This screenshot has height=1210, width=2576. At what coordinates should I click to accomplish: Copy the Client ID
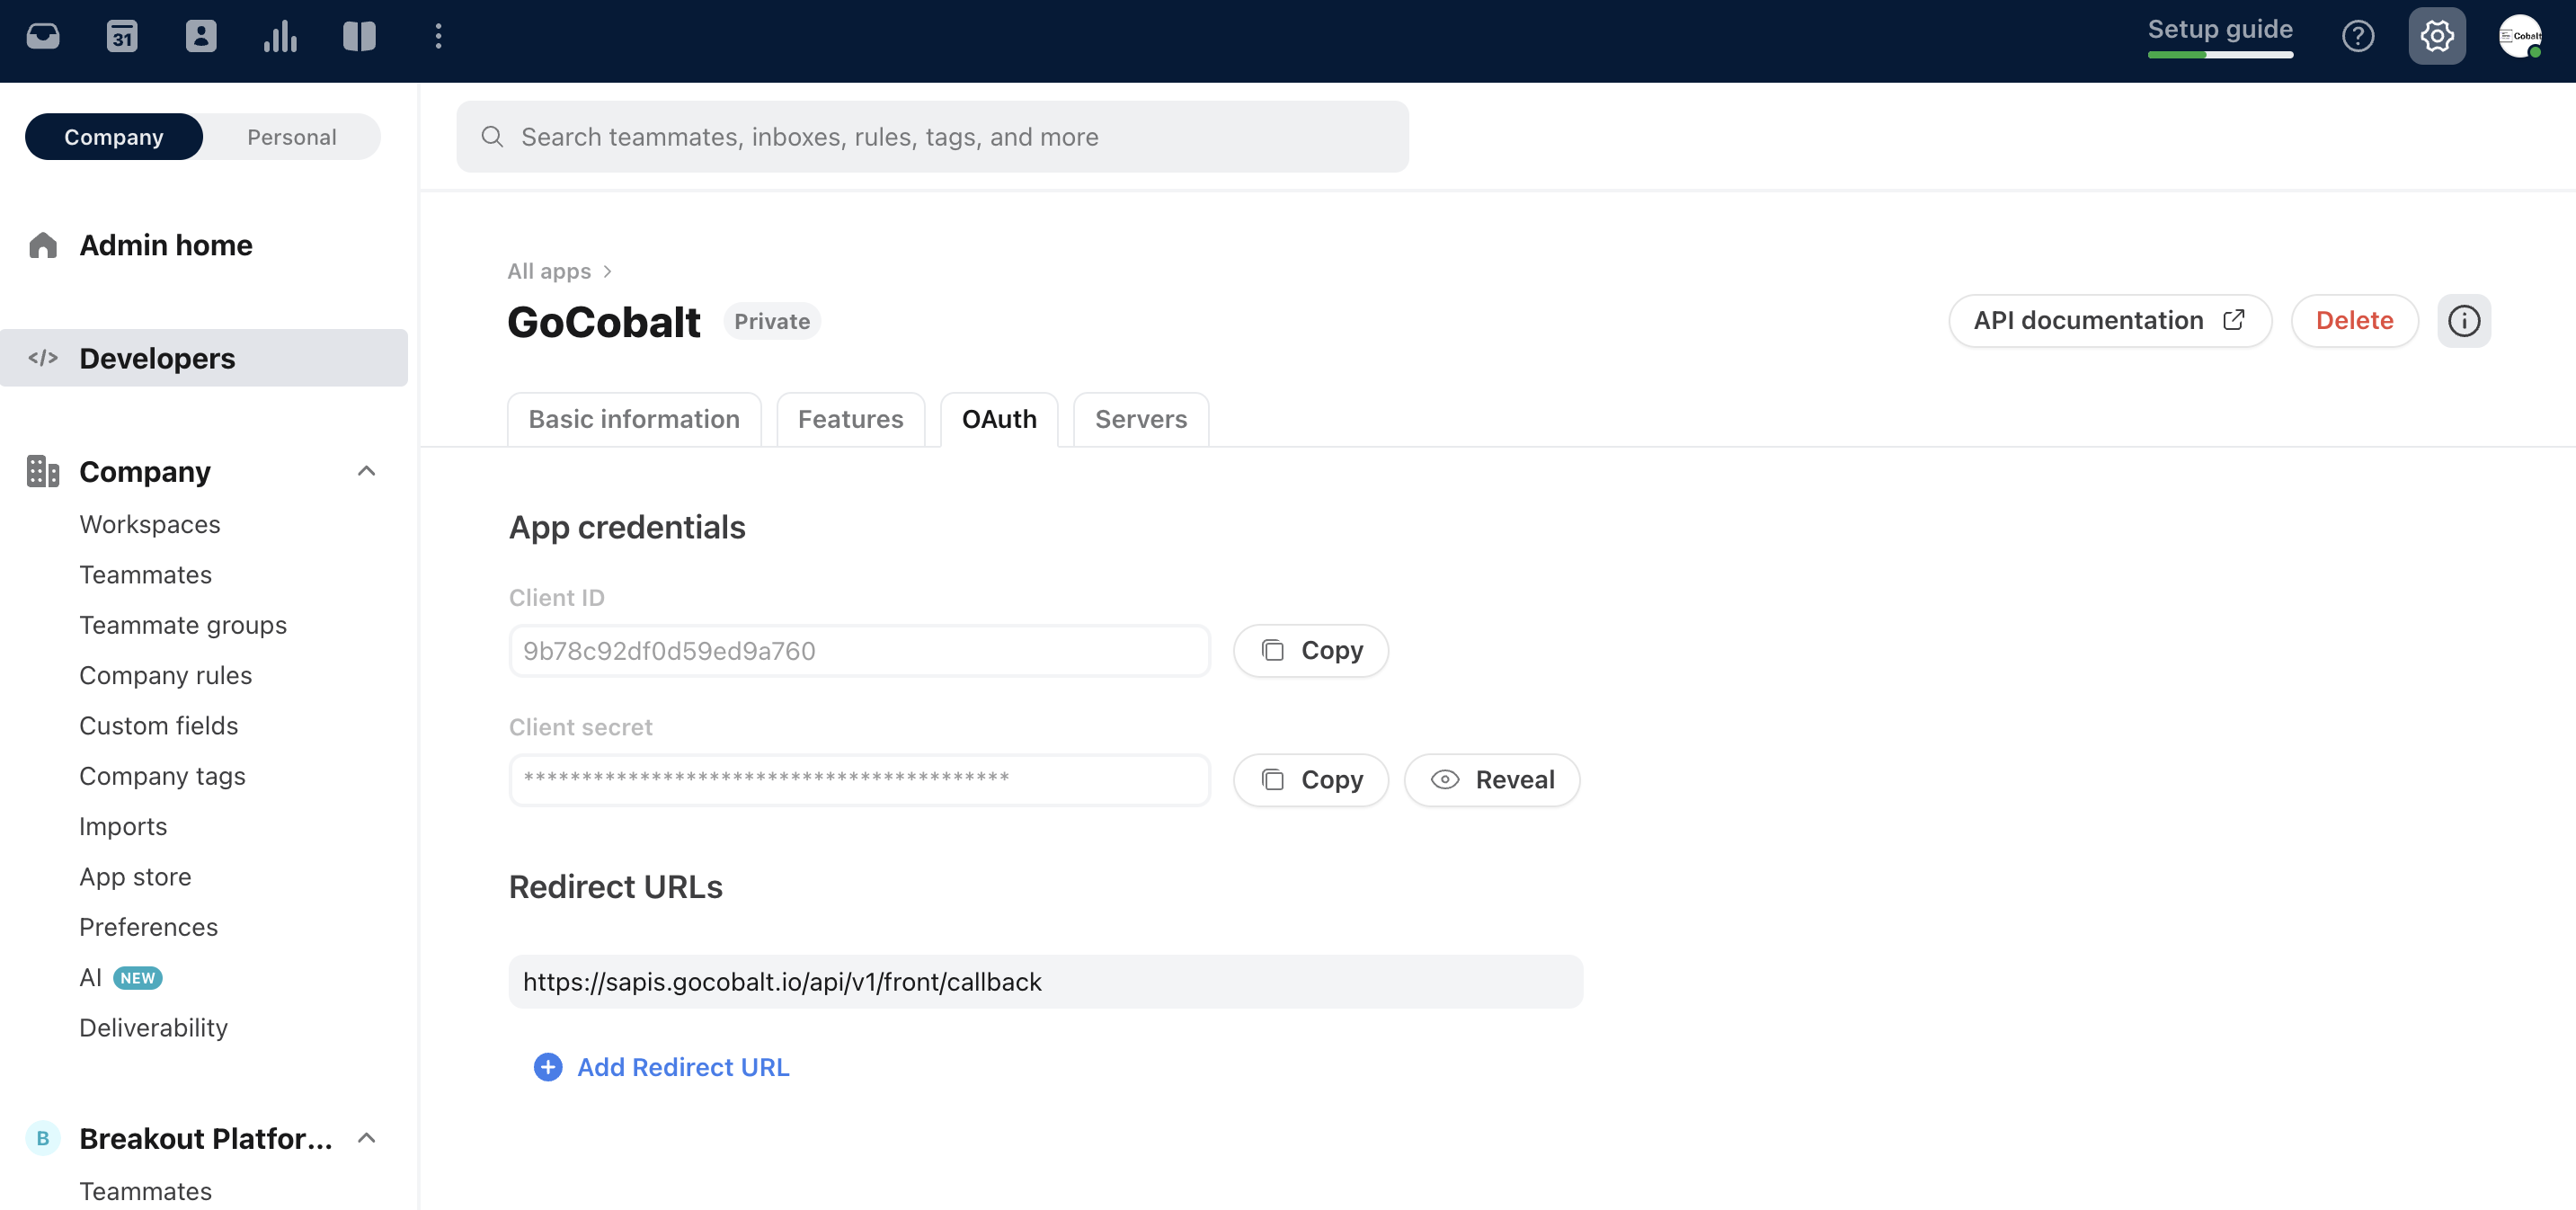tap(1310, 651)
